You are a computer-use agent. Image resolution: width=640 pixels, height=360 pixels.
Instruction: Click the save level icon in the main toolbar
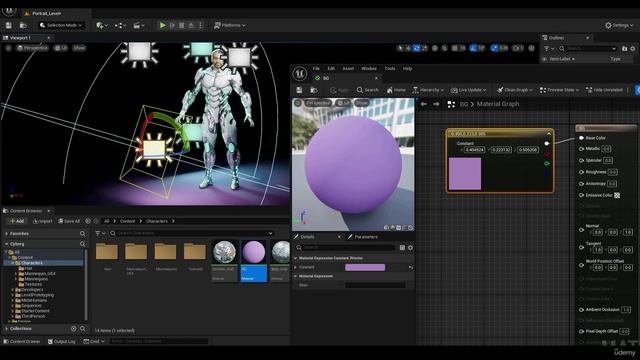tap(9, 25)
